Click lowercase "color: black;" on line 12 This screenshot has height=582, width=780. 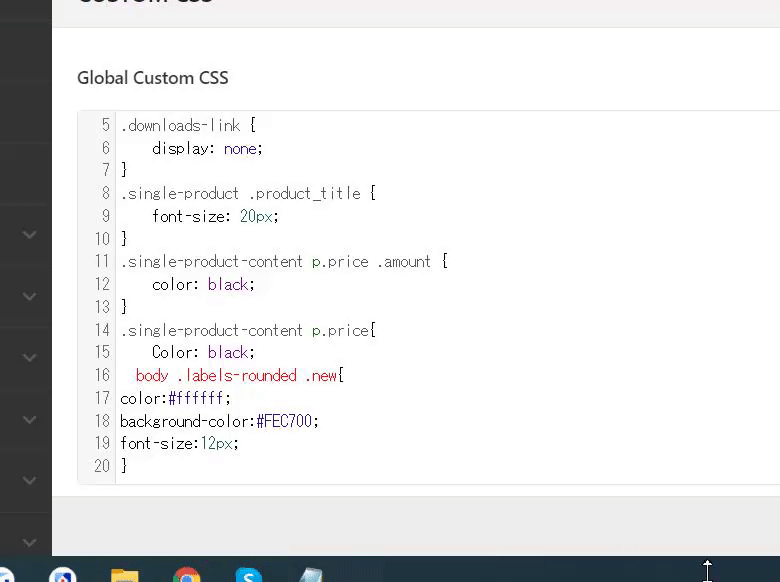[x=203, y=285]
